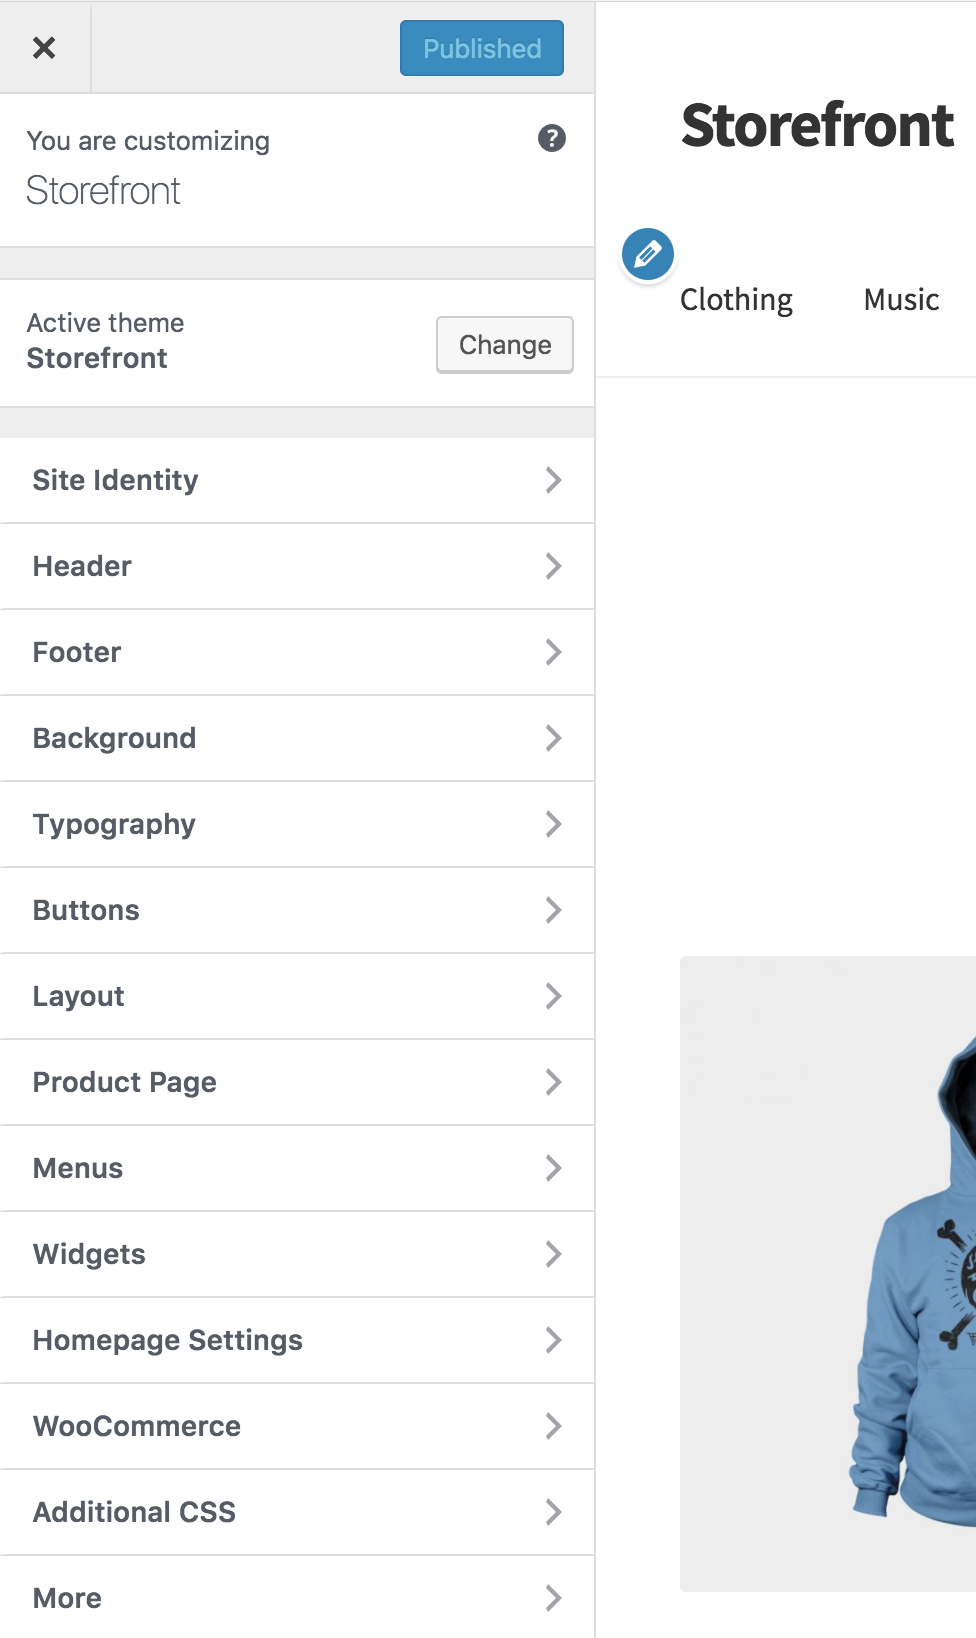
Task: Expand the WooCommerce panel
Action: [298, 1426]
